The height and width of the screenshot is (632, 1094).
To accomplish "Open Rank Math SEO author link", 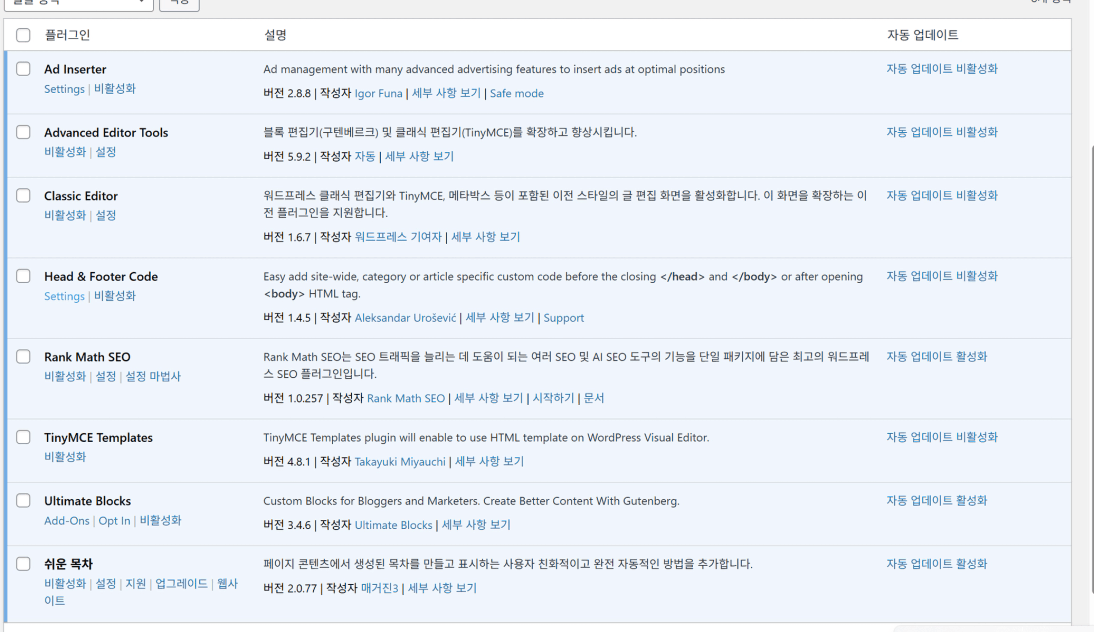I will point(406,398).
